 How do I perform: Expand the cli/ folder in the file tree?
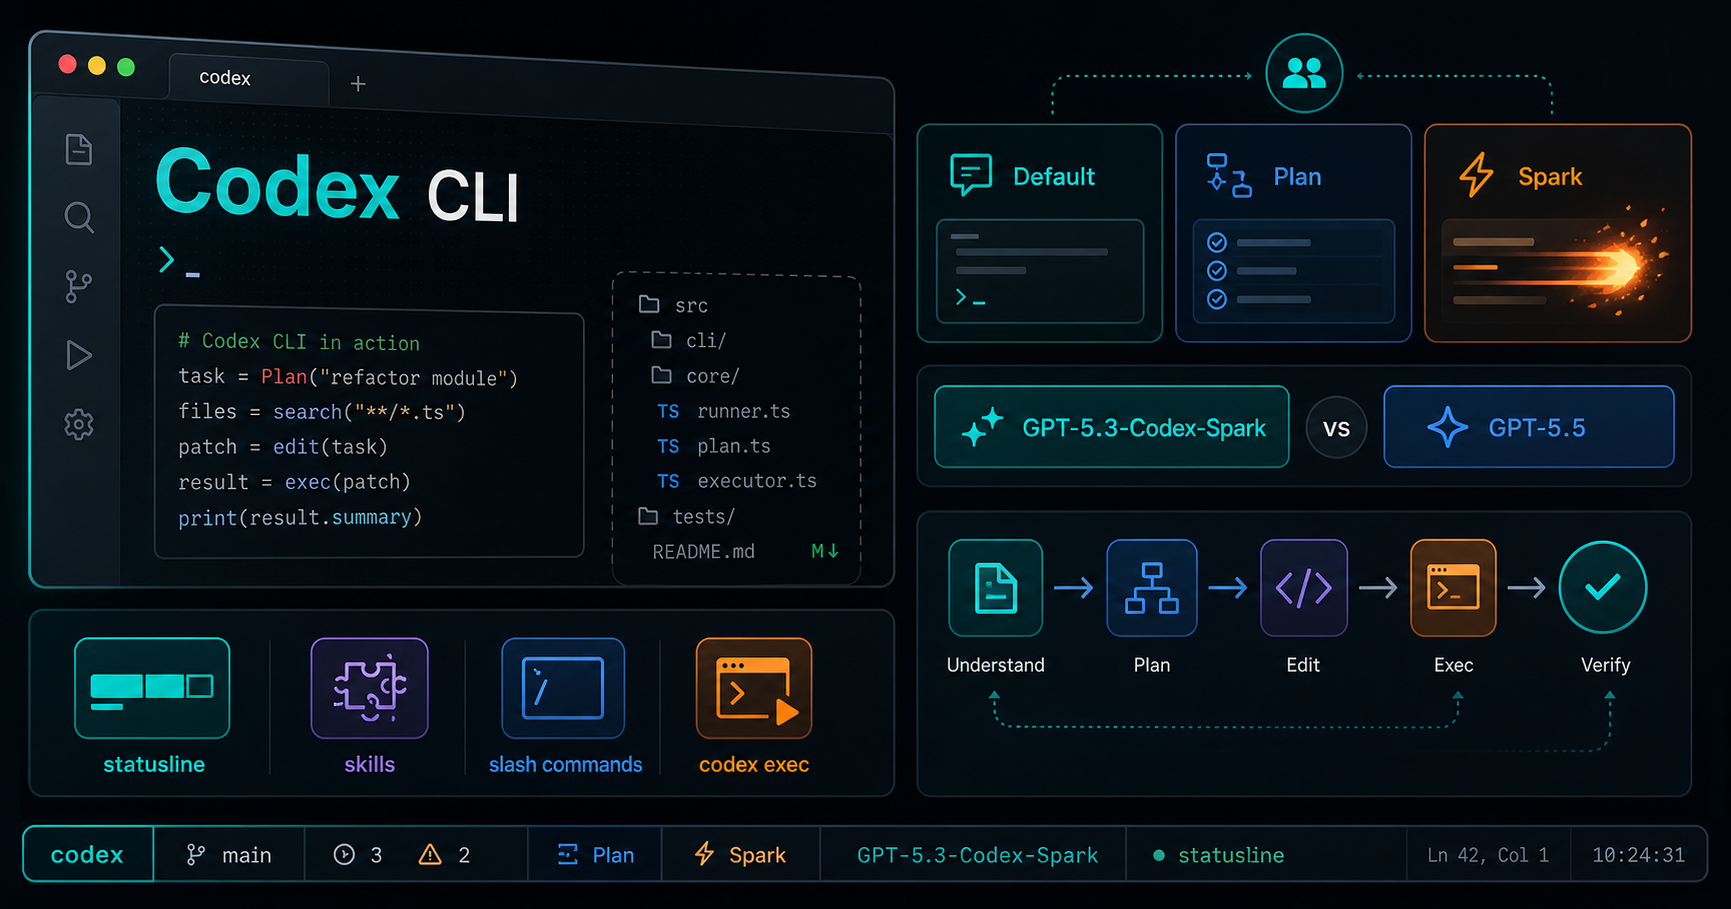tap(689, 340)
